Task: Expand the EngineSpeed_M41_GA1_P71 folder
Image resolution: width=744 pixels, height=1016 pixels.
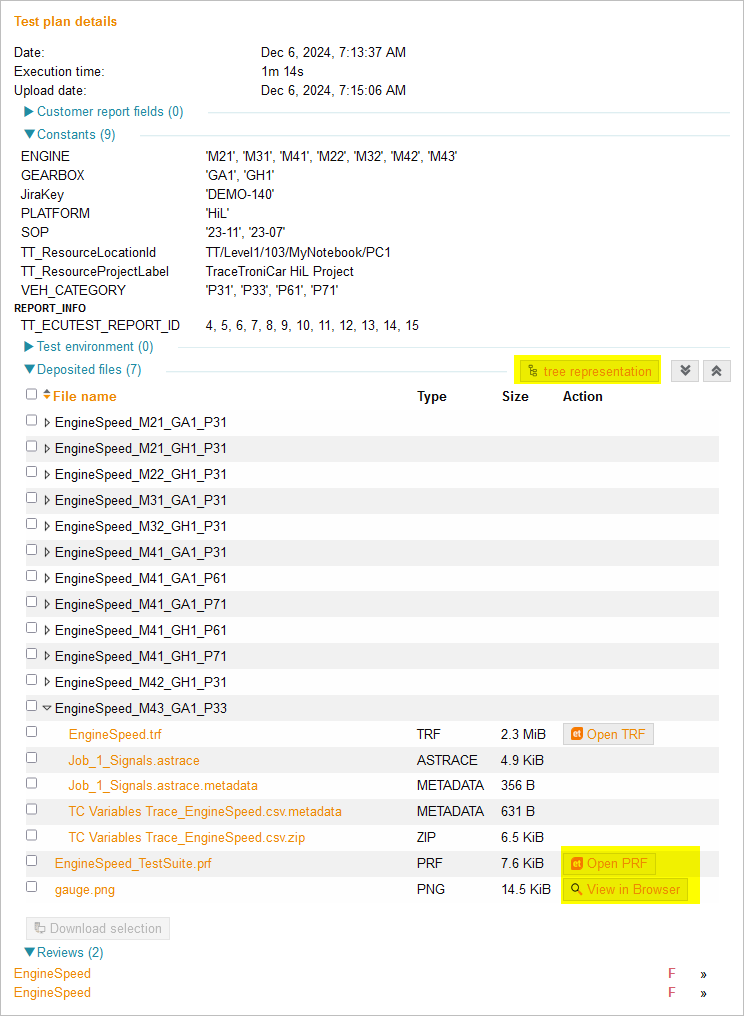Action: coord(47,605)
